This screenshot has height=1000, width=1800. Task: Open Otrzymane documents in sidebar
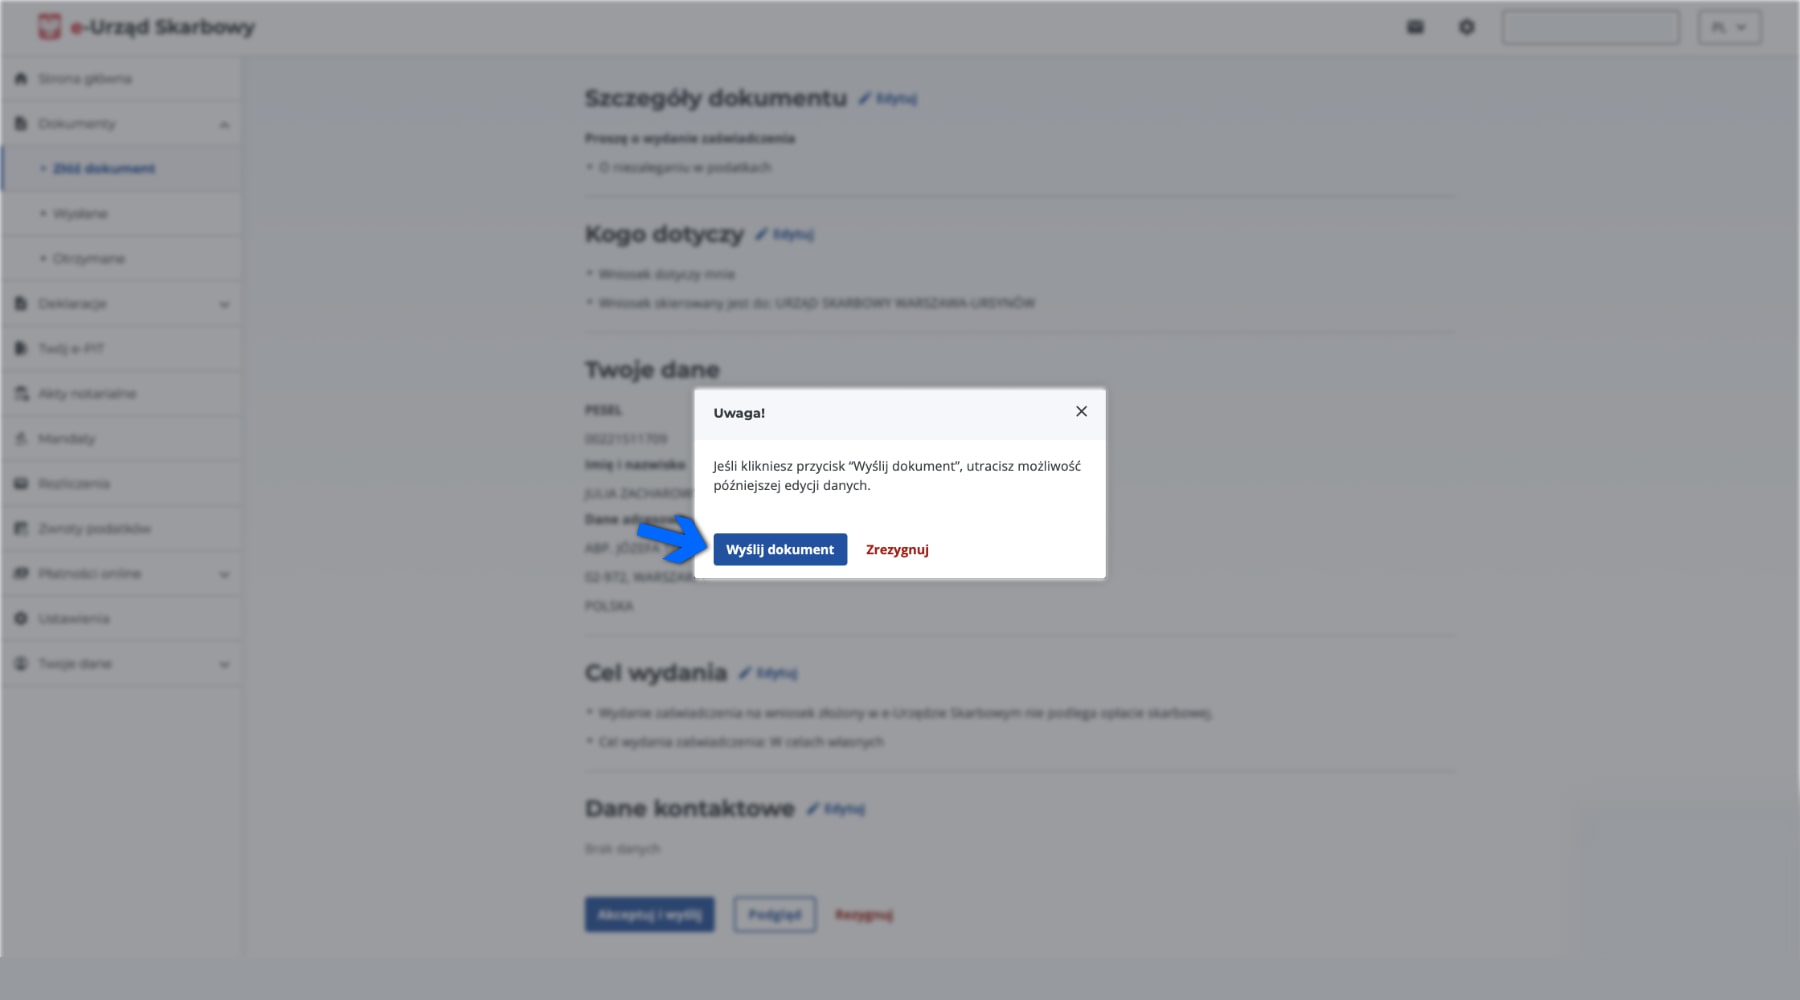[89, 259]
